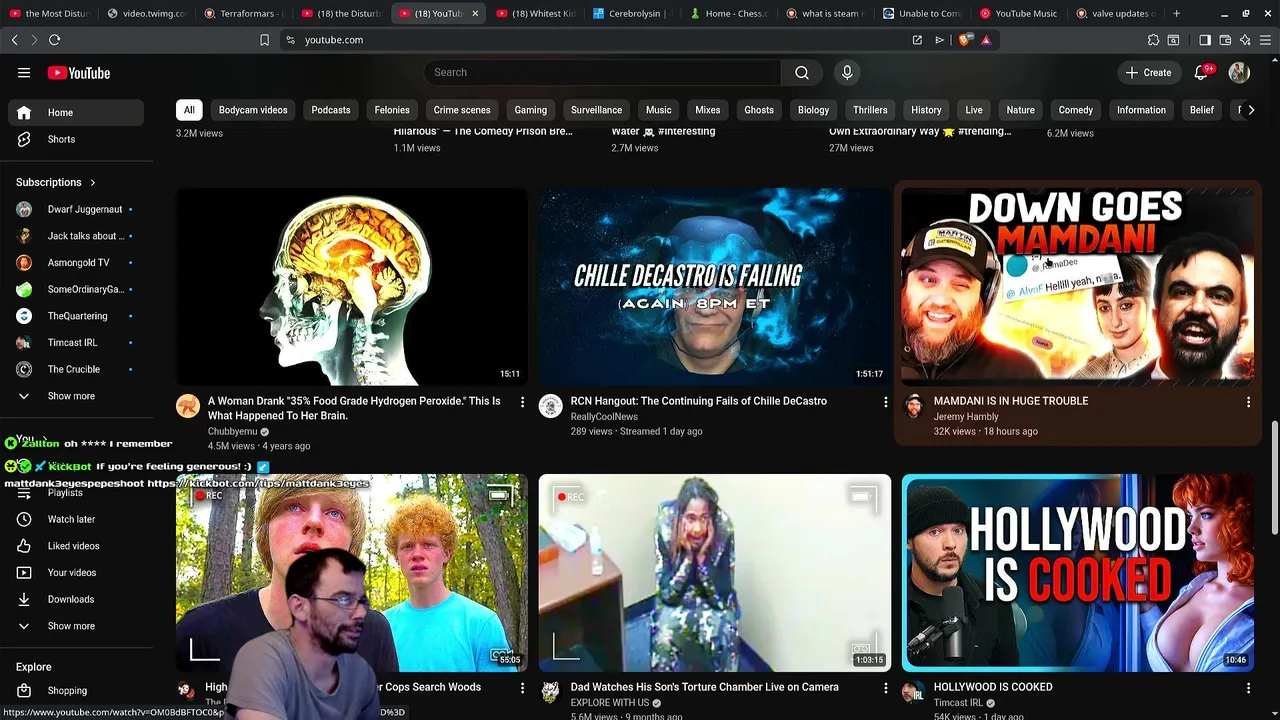Image resolution: width=1280 pixels, height=720 pixels.
Task: Open the TheQuartering subscription
Action: 78,316
